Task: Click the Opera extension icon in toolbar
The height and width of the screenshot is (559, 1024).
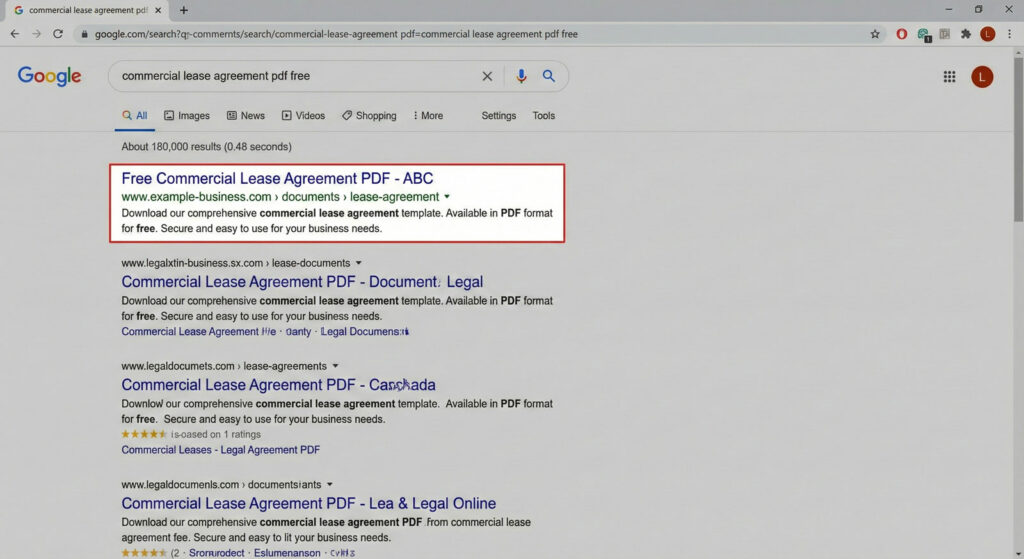Action: (901, 34)
